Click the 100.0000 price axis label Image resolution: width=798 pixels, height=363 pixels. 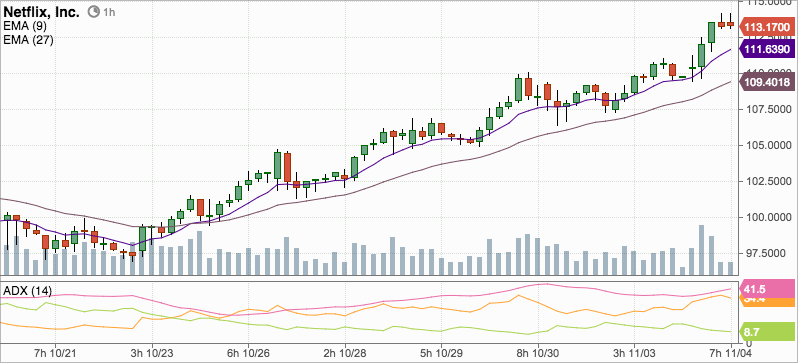click(x=768, y=218)
